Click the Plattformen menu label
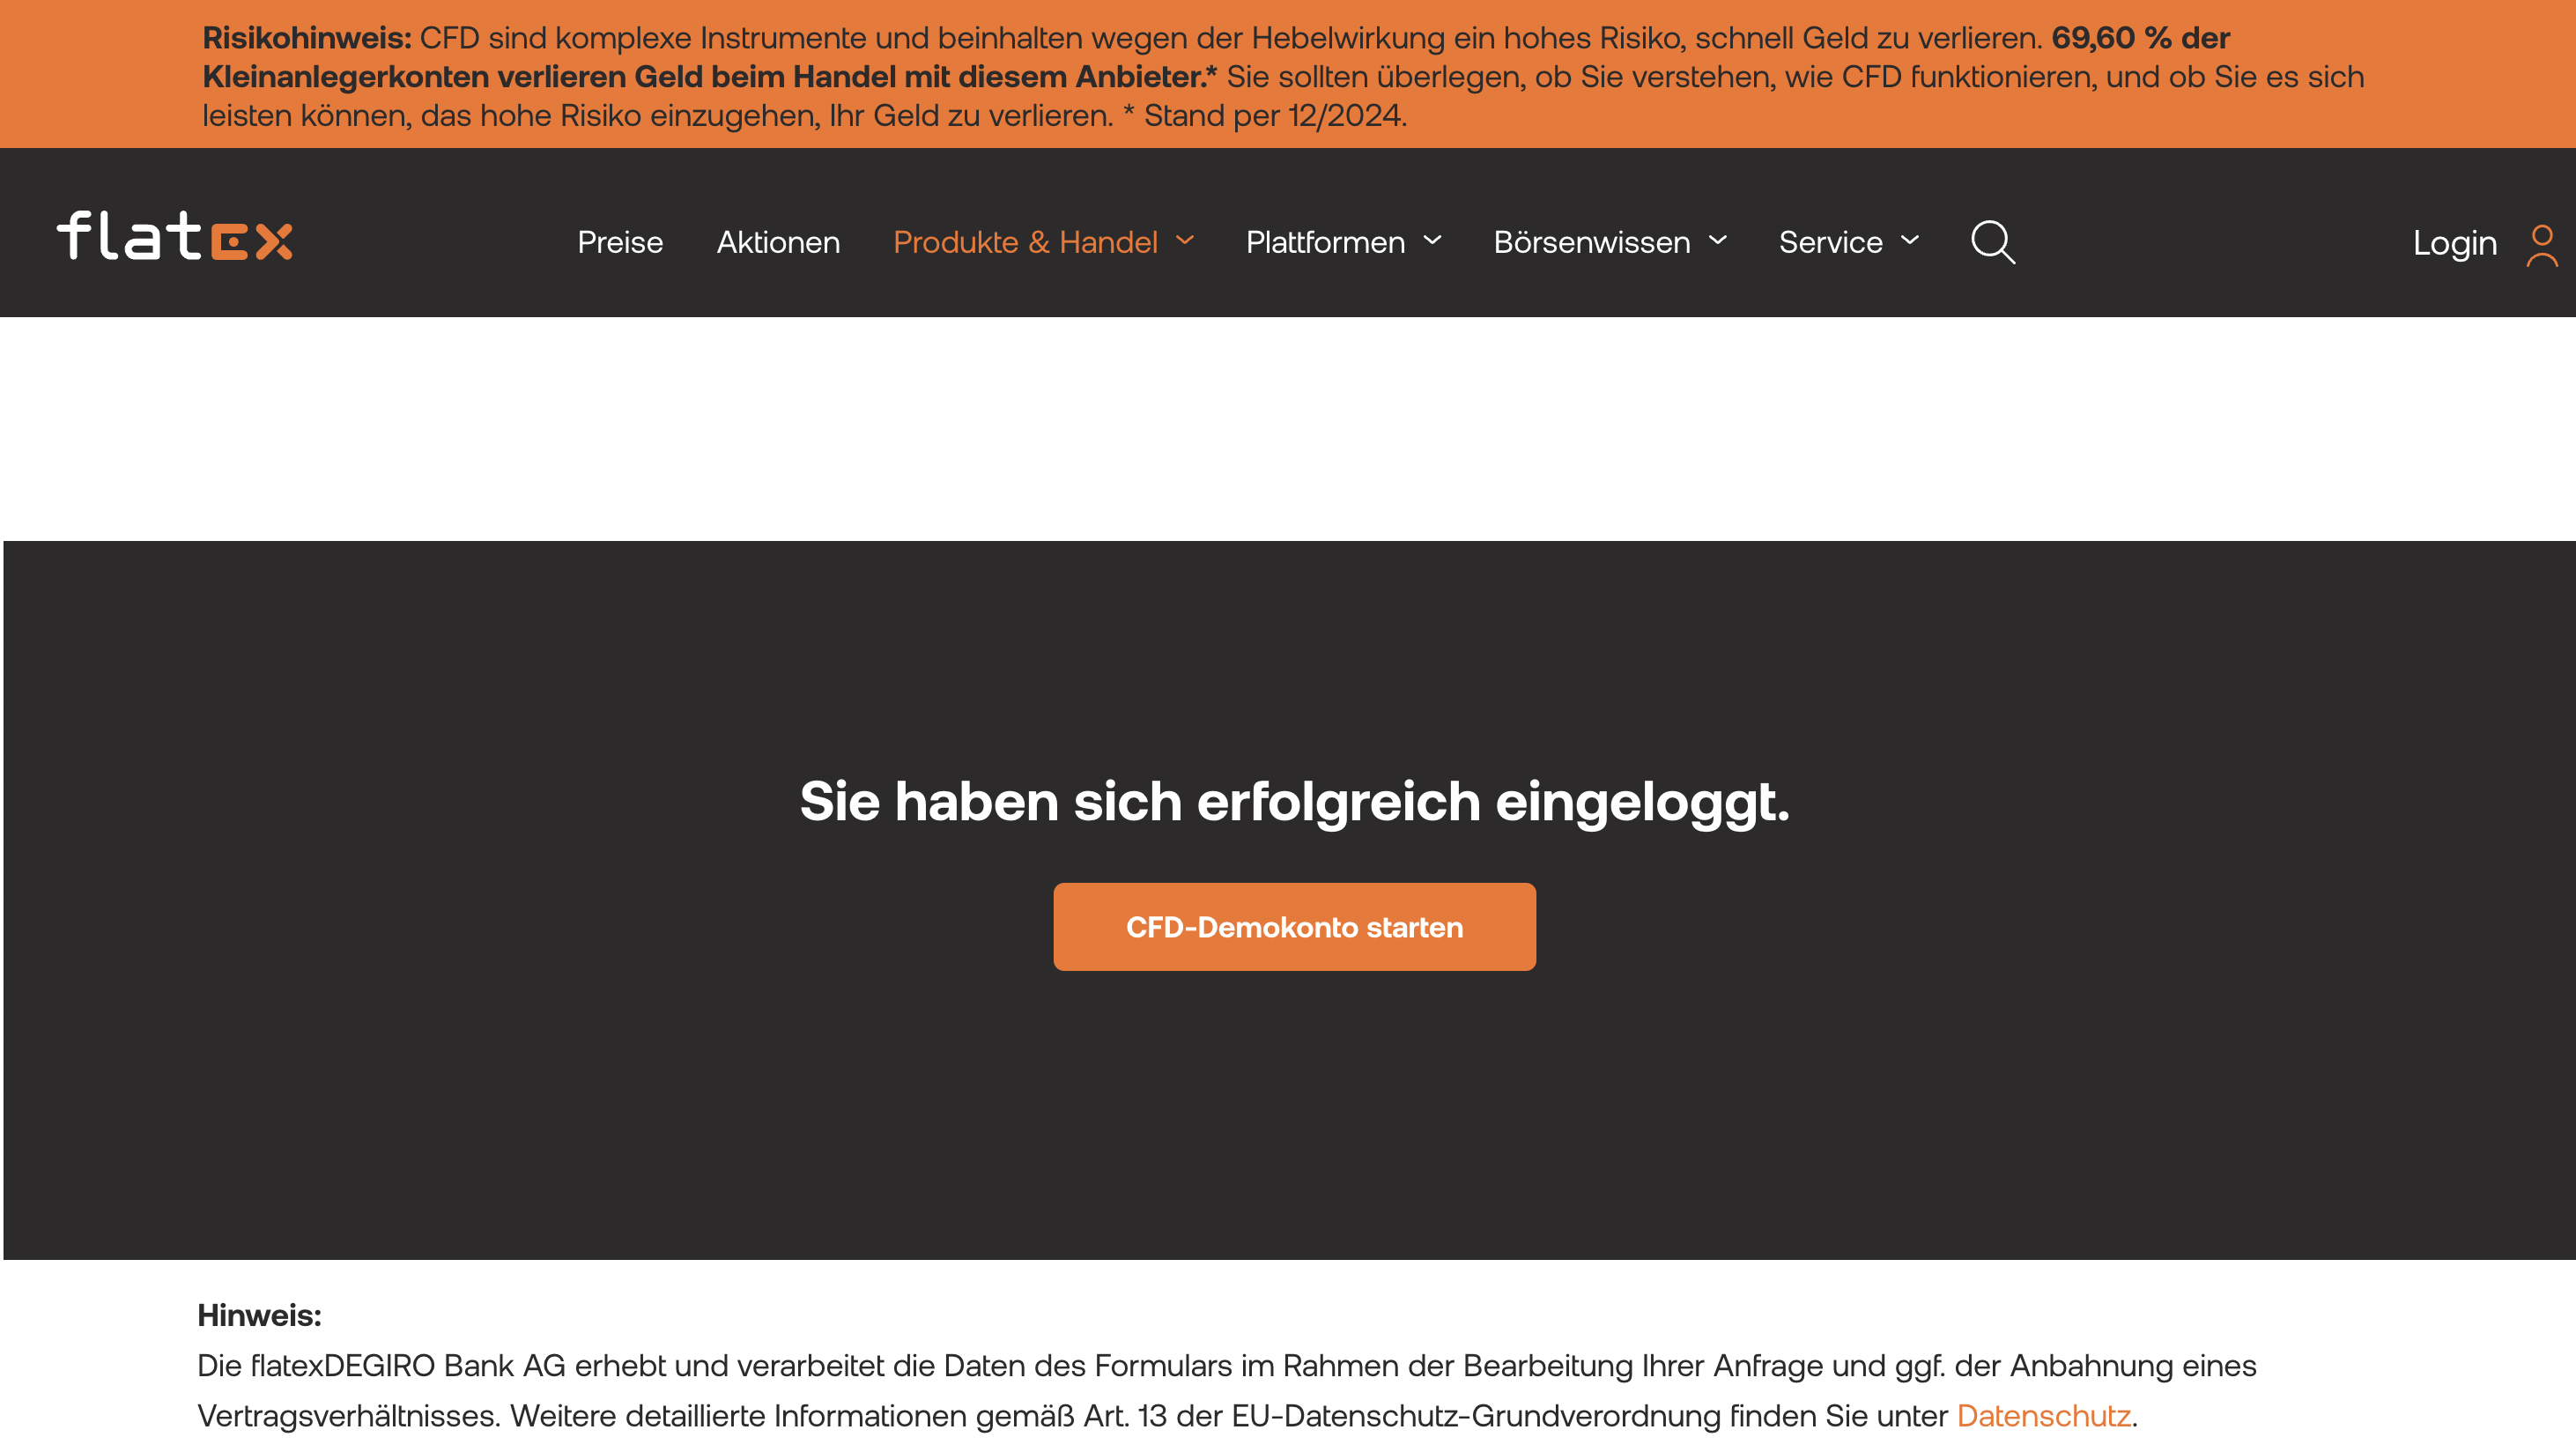The height and width of the screenshot is (1452, 2576). tap(1325, 242)
